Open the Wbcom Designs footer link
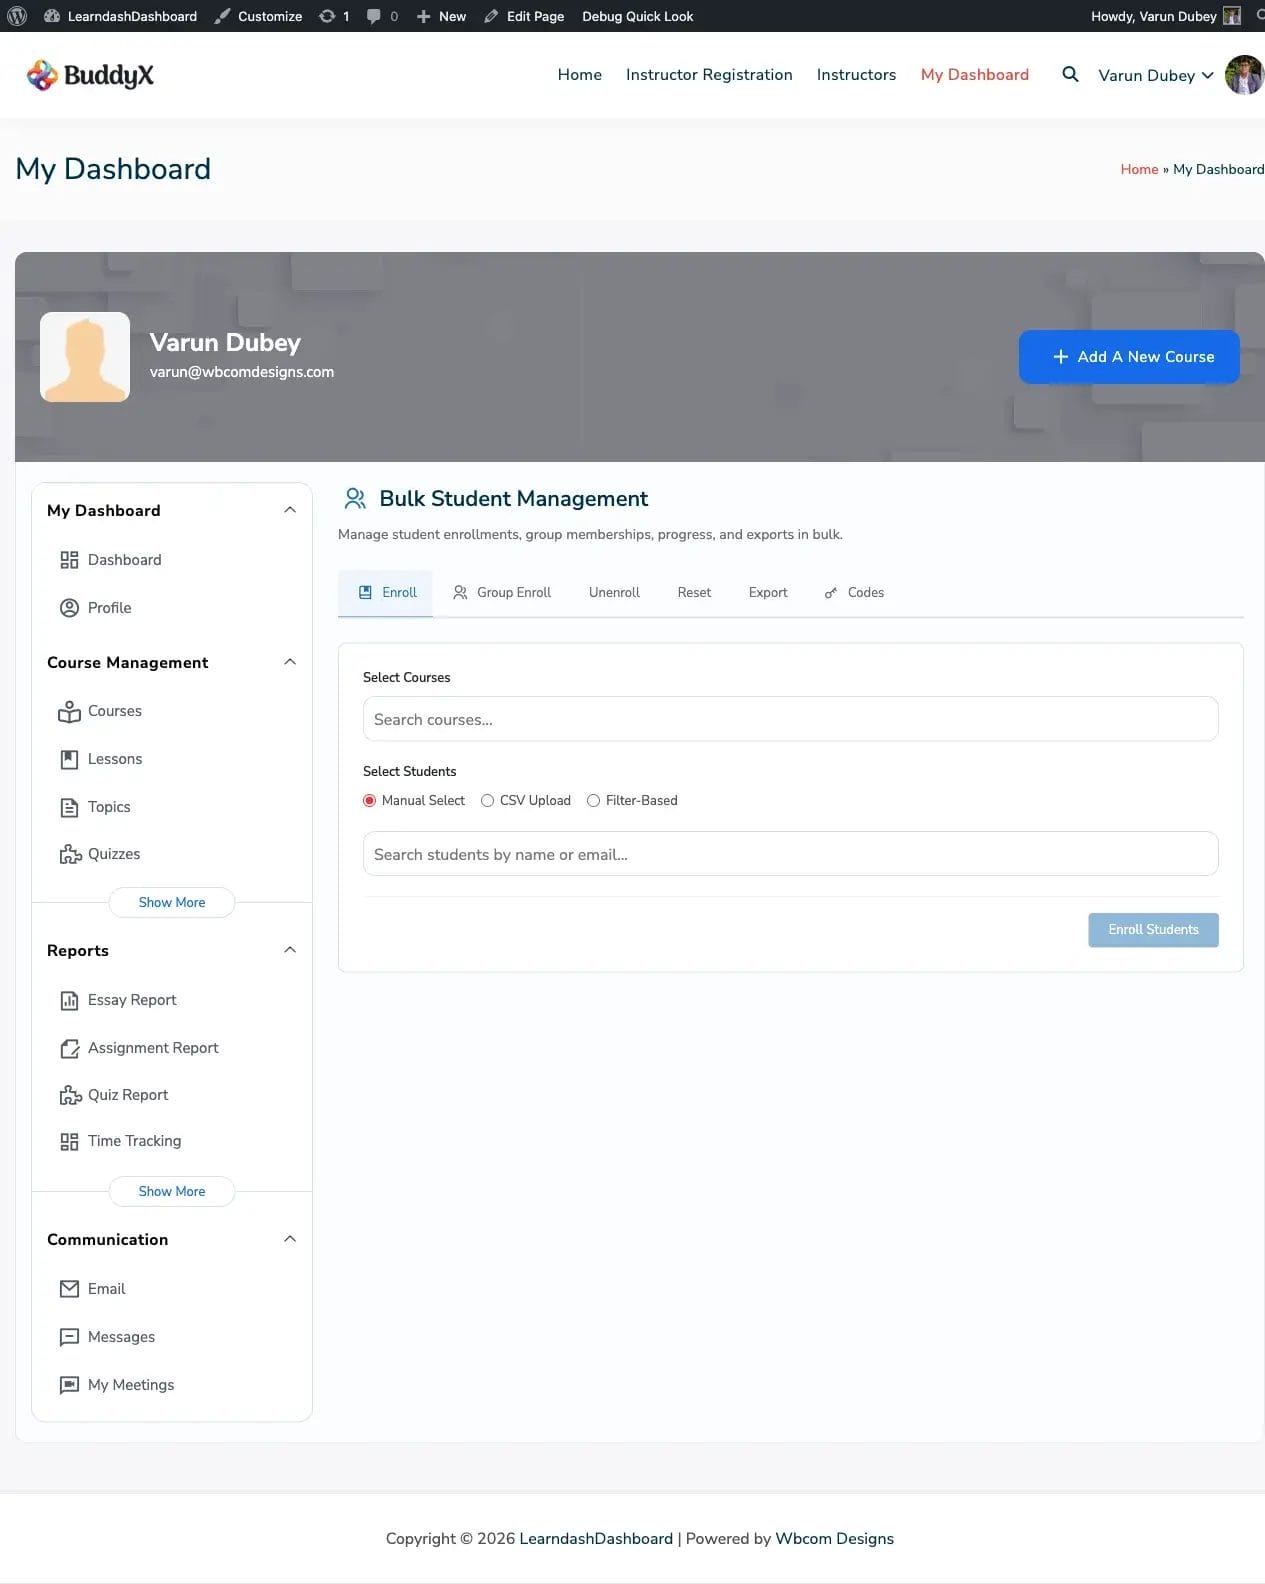Image resolution: width=1265 pixels, height=1584 pixels. coord(834,1539)
